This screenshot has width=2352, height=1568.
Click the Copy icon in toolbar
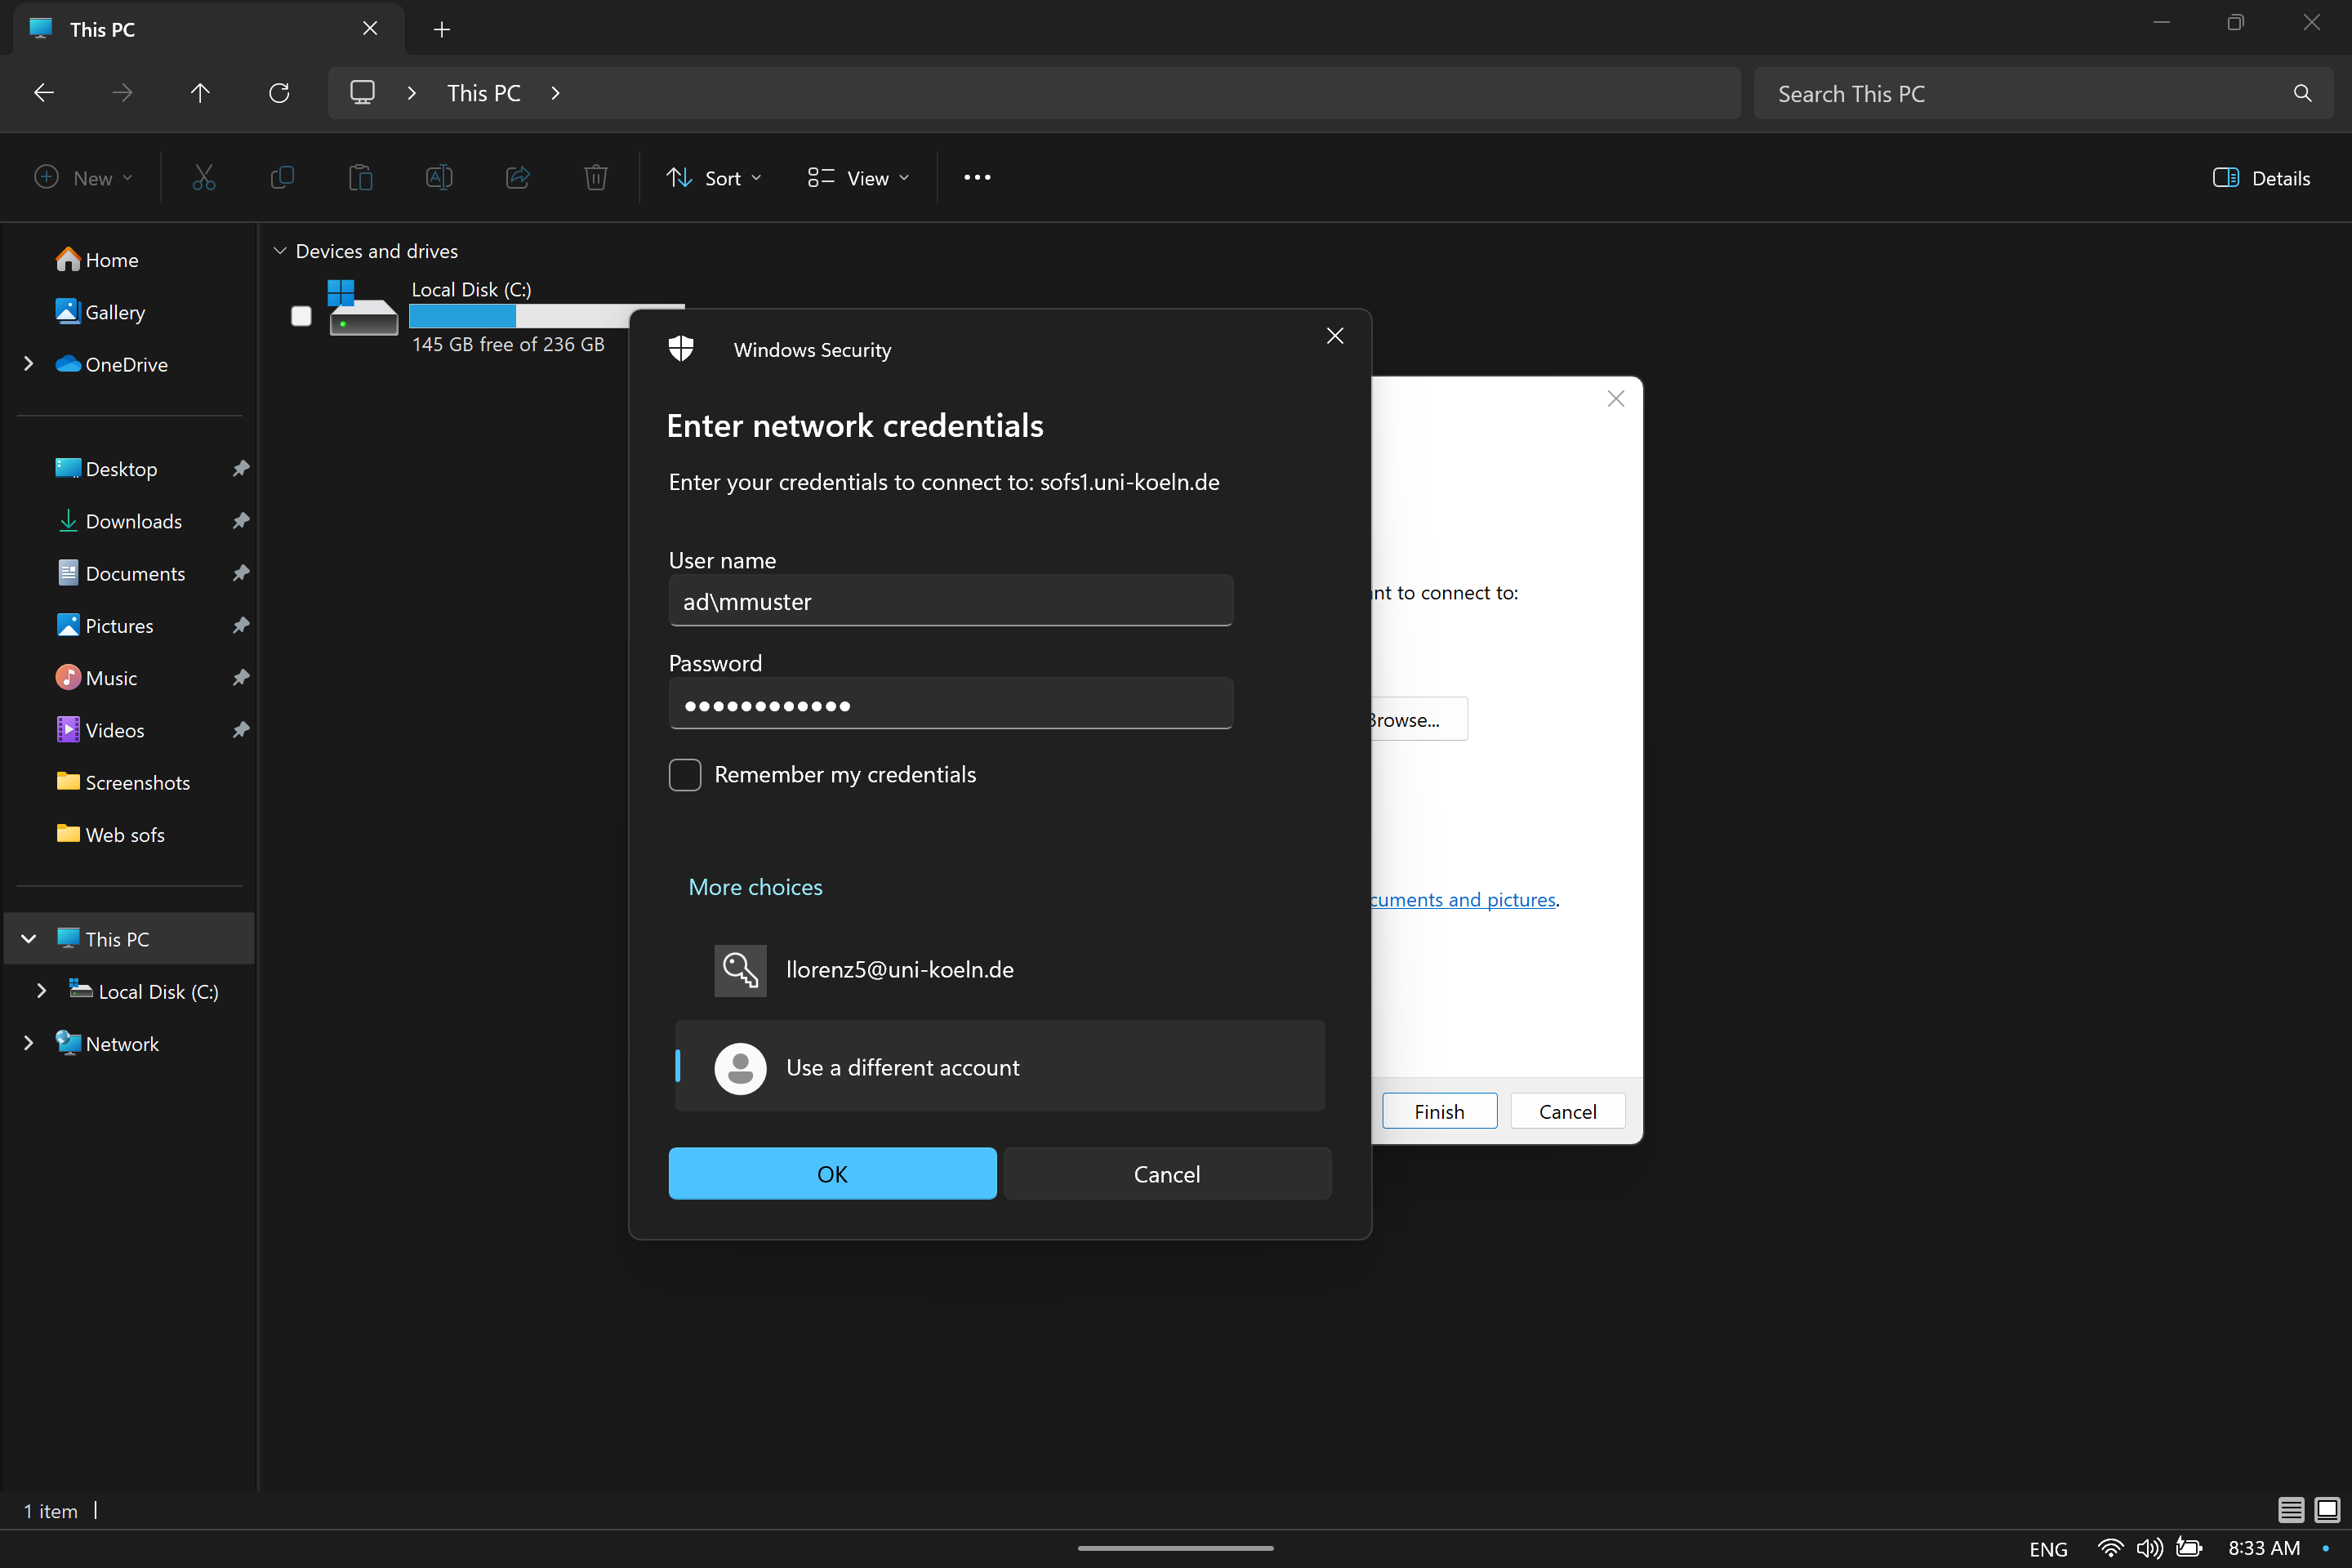(282, 178)
